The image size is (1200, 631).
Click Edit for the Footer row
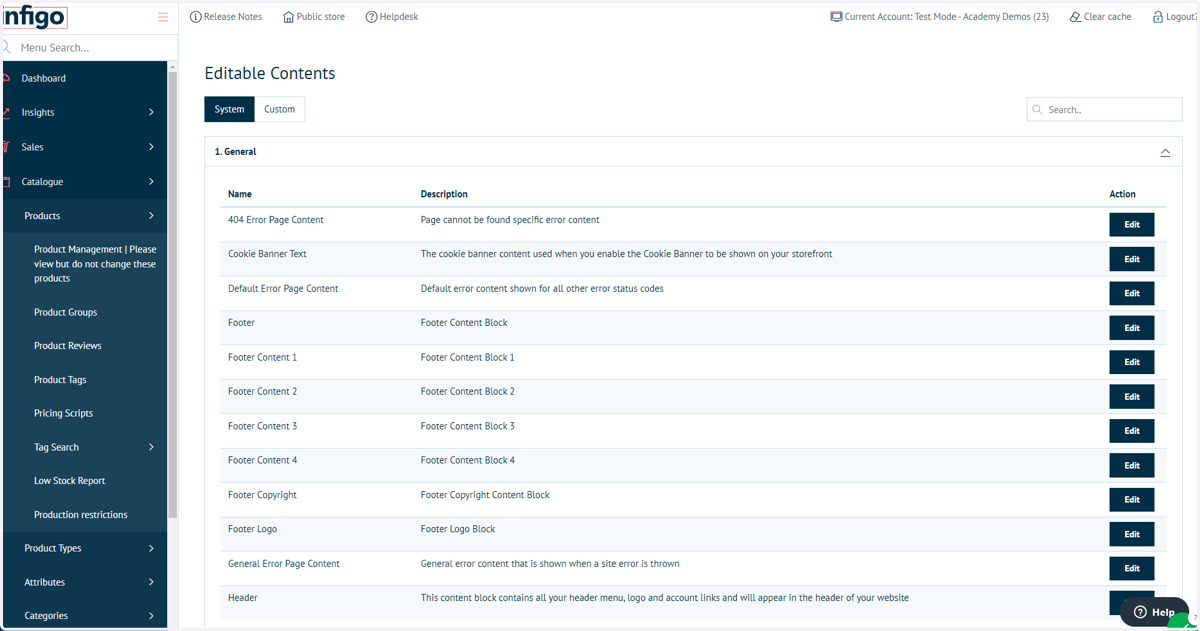pos(1132,328)
